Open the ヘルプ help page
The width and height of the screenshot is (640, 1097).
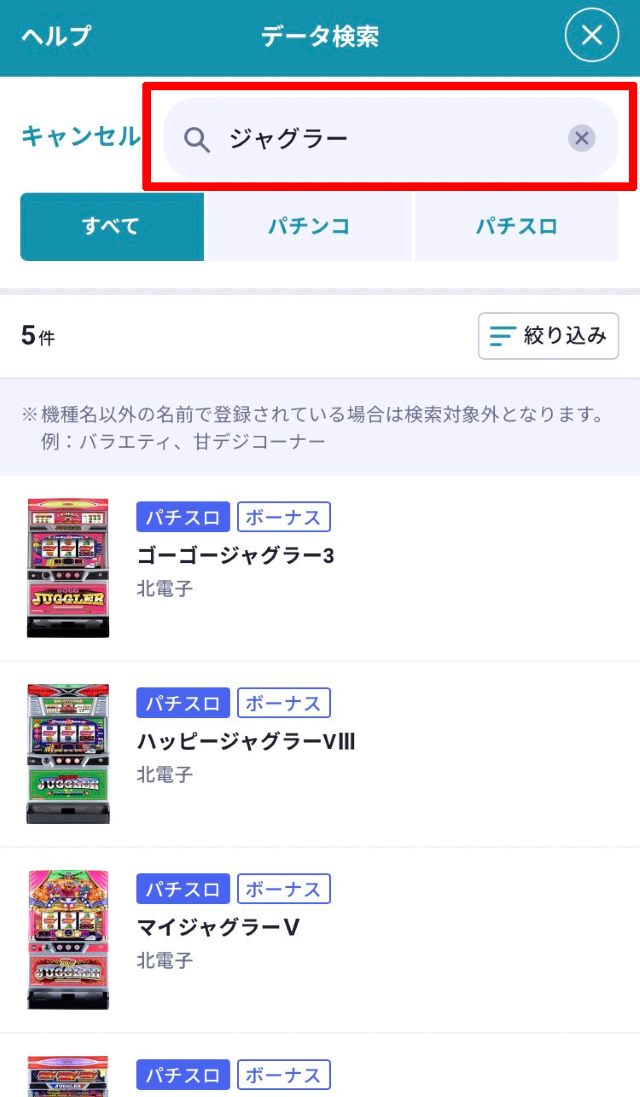(56, 37)
